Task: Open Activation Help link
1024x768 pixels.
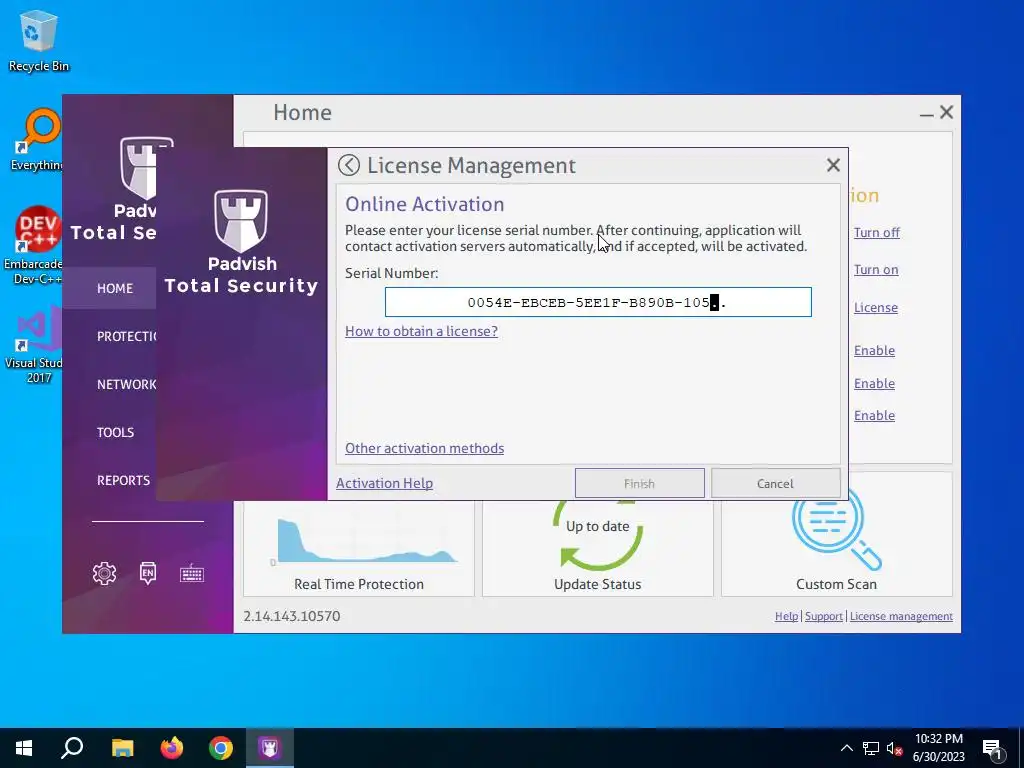Action: click(384, 483)
